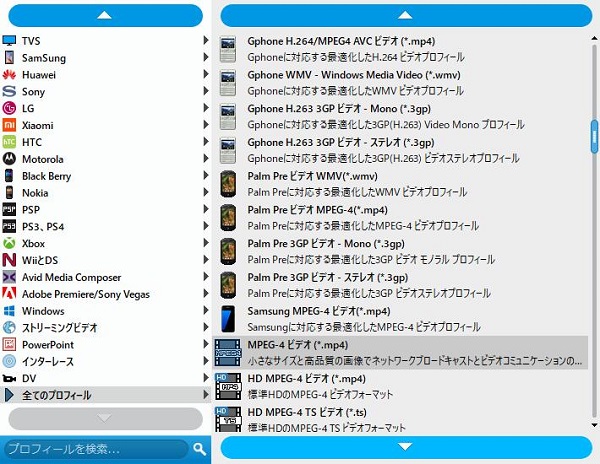
Task: Click the Sony S logo icon
Action: click(x=9, y=91)
